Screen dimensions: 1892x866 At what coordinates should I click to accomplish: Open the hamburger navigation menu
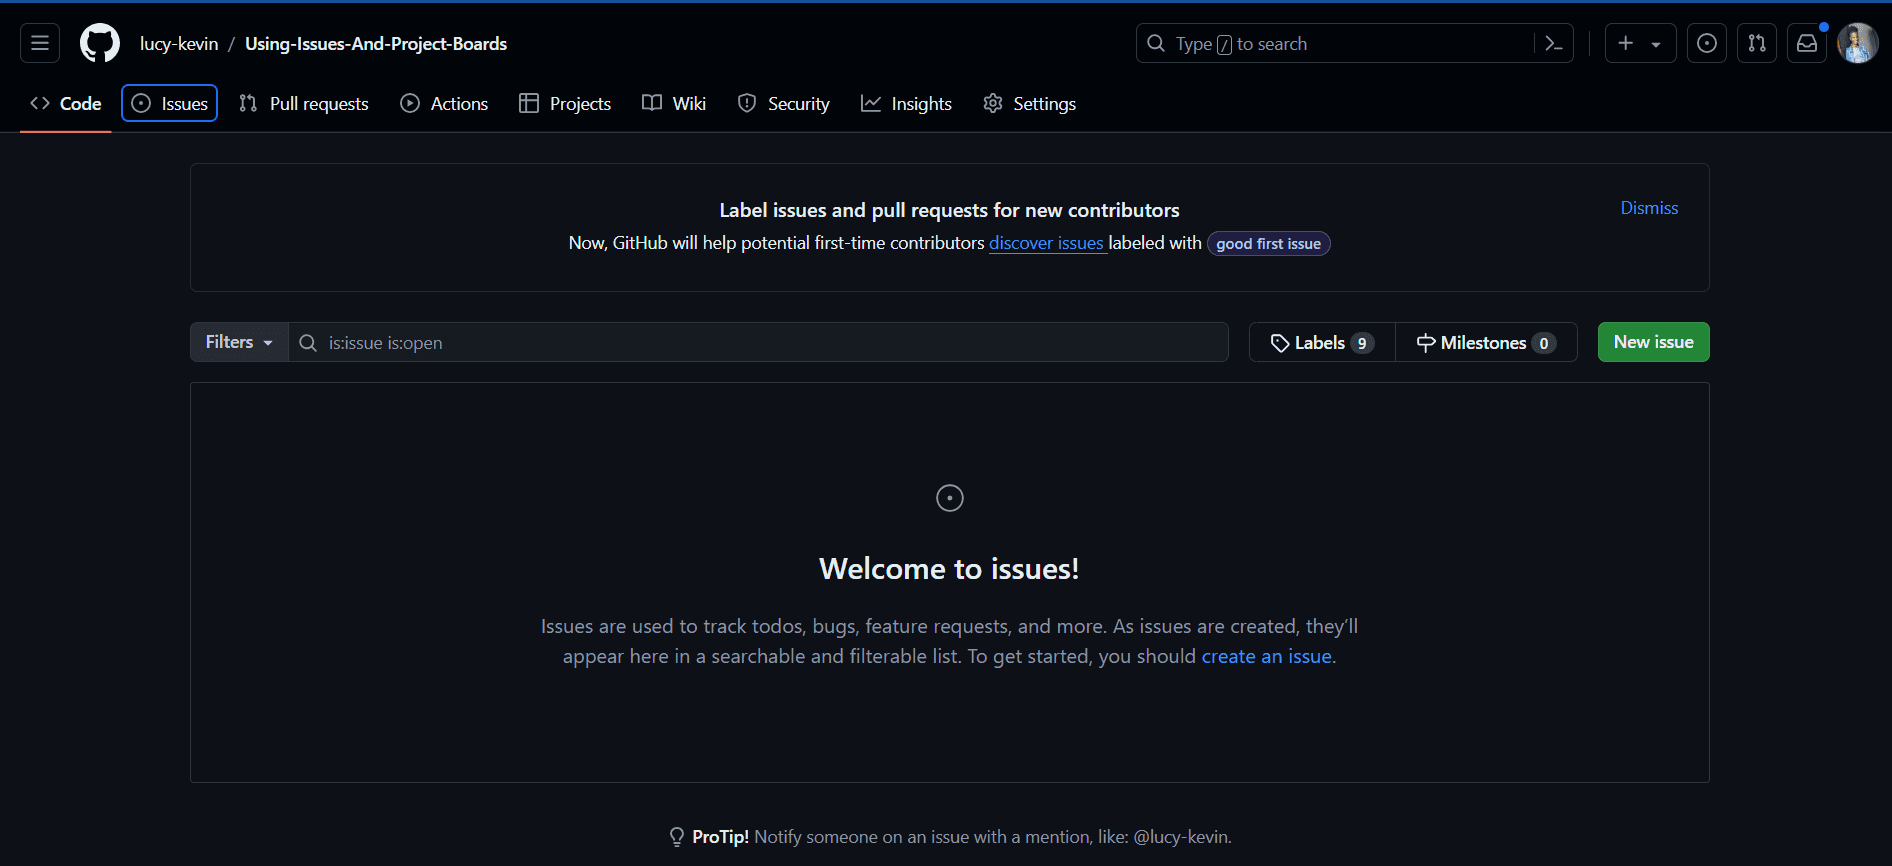(40, 43)
